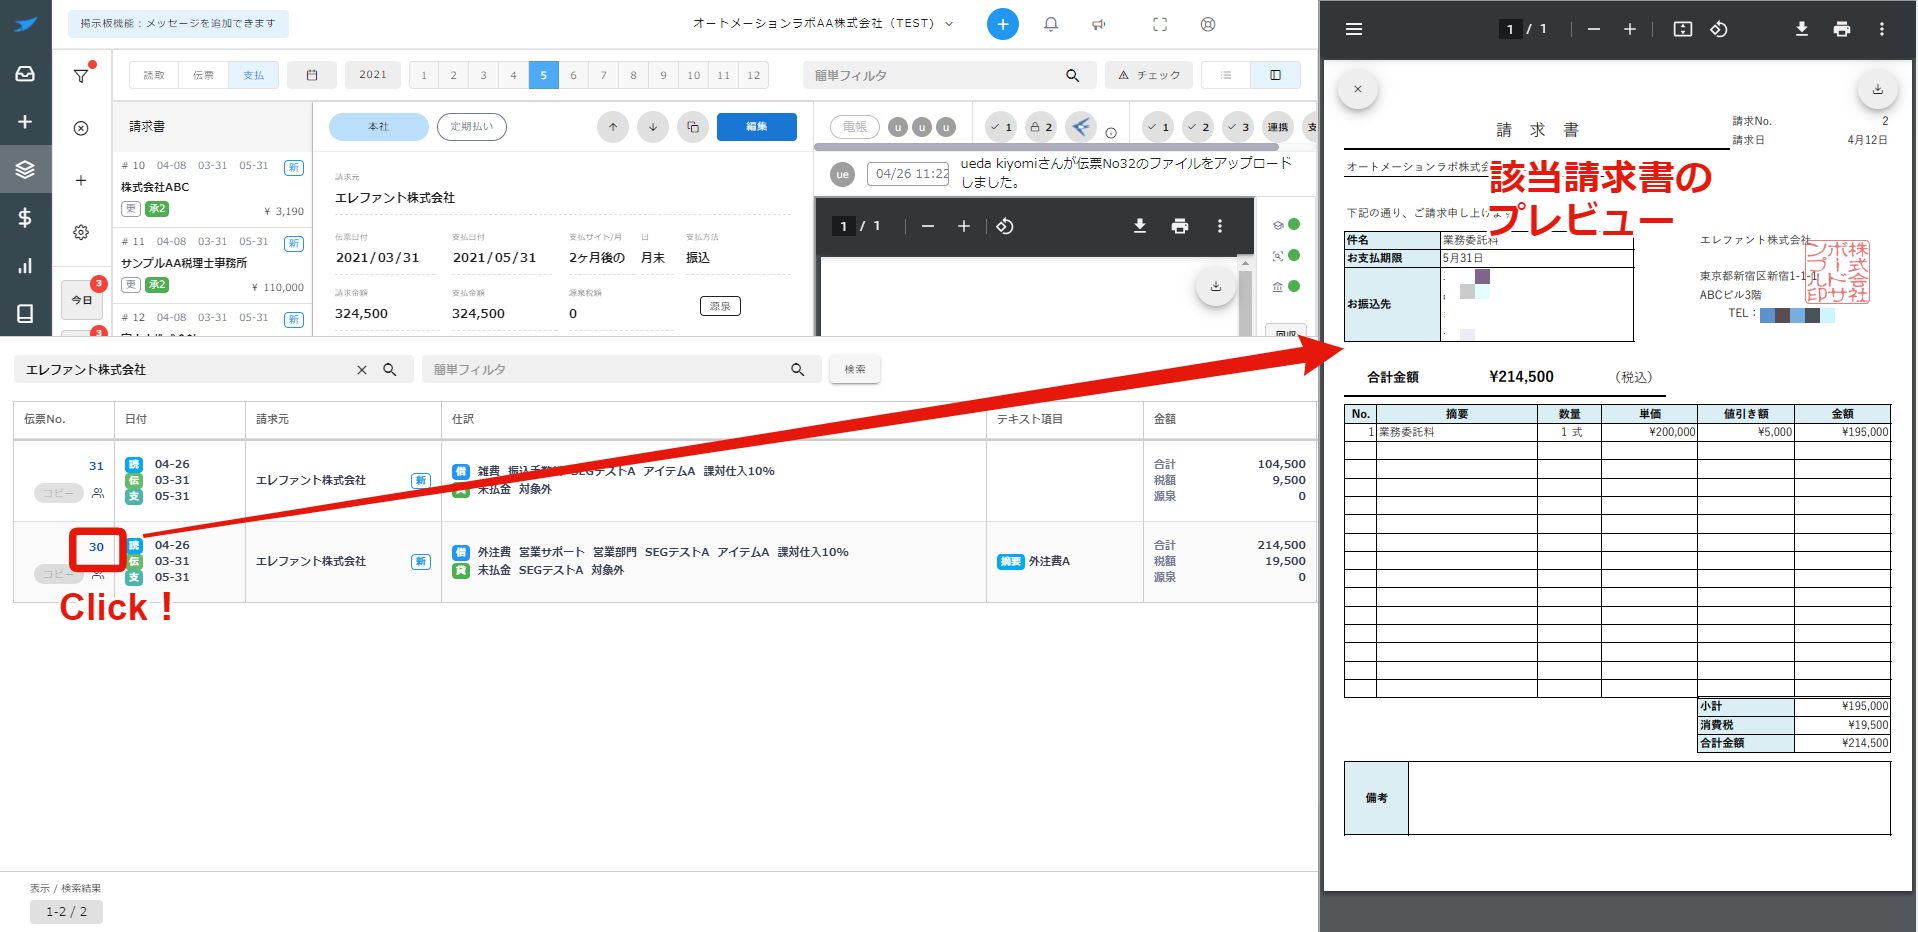Select the 株式会社ABC invoice in list

212,189
